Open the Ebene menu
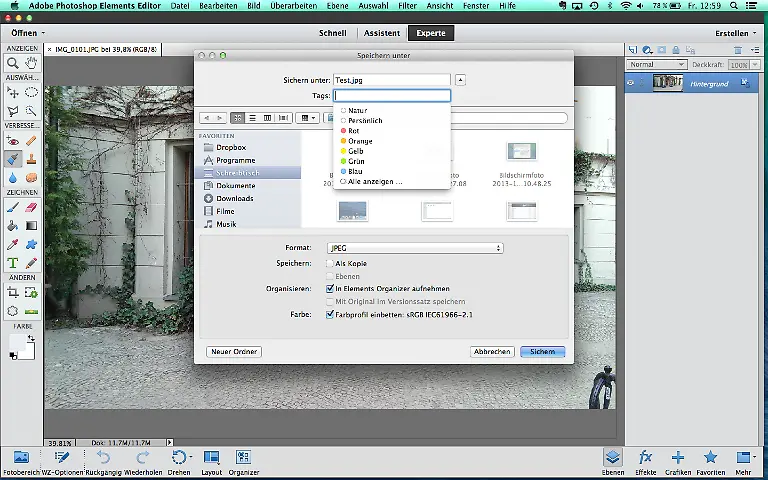This screenshot has width=768, height=480. click(x=337, y=6)
